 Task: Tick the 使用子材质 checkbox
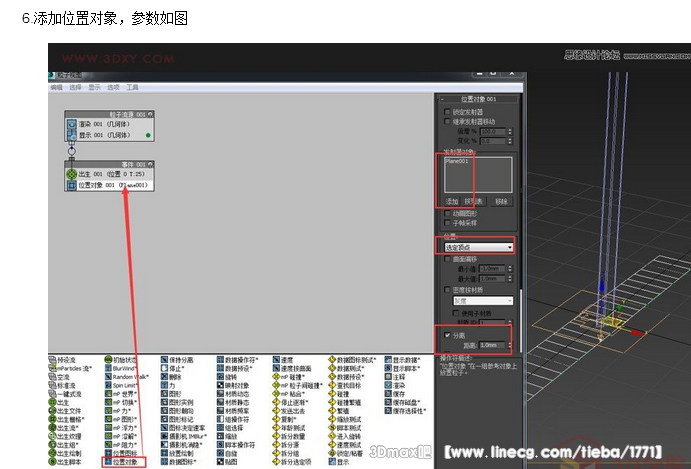pyautogui.click(x=456, y=313)
